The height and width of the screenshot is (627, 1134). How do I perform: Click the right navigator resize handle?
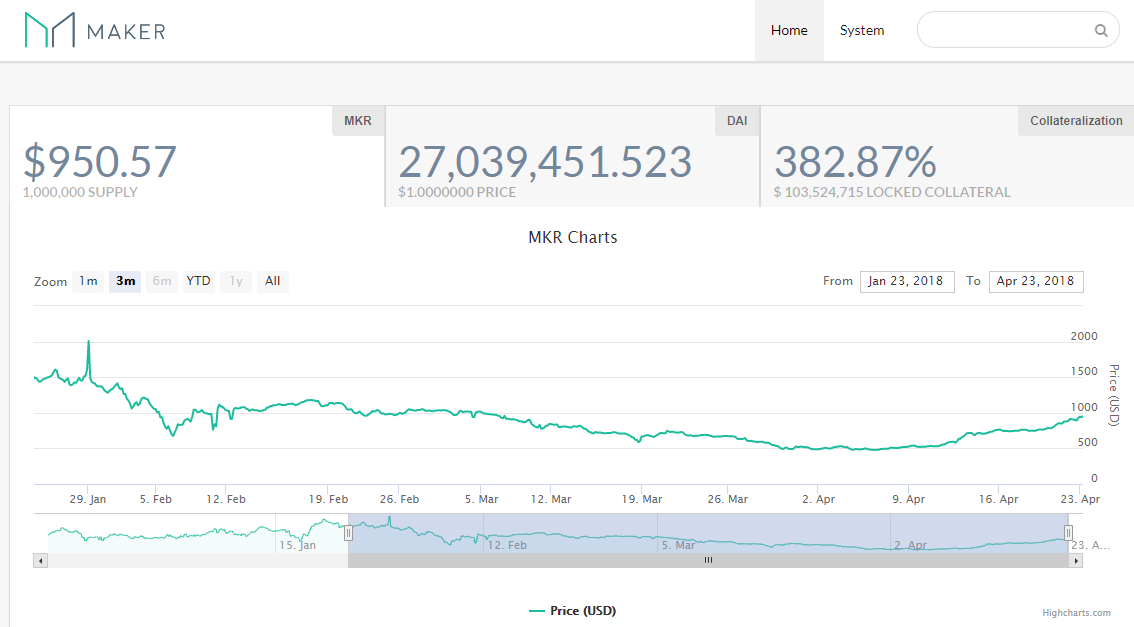click(1069, 532)
